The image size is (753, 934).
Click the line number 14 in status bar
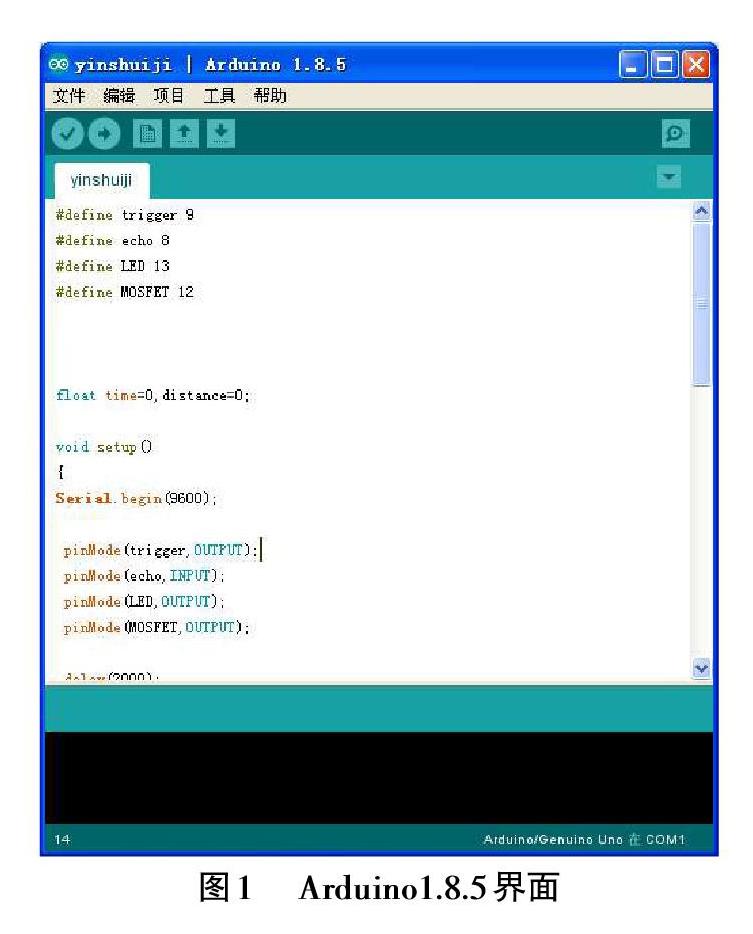(x=62, y=839)
